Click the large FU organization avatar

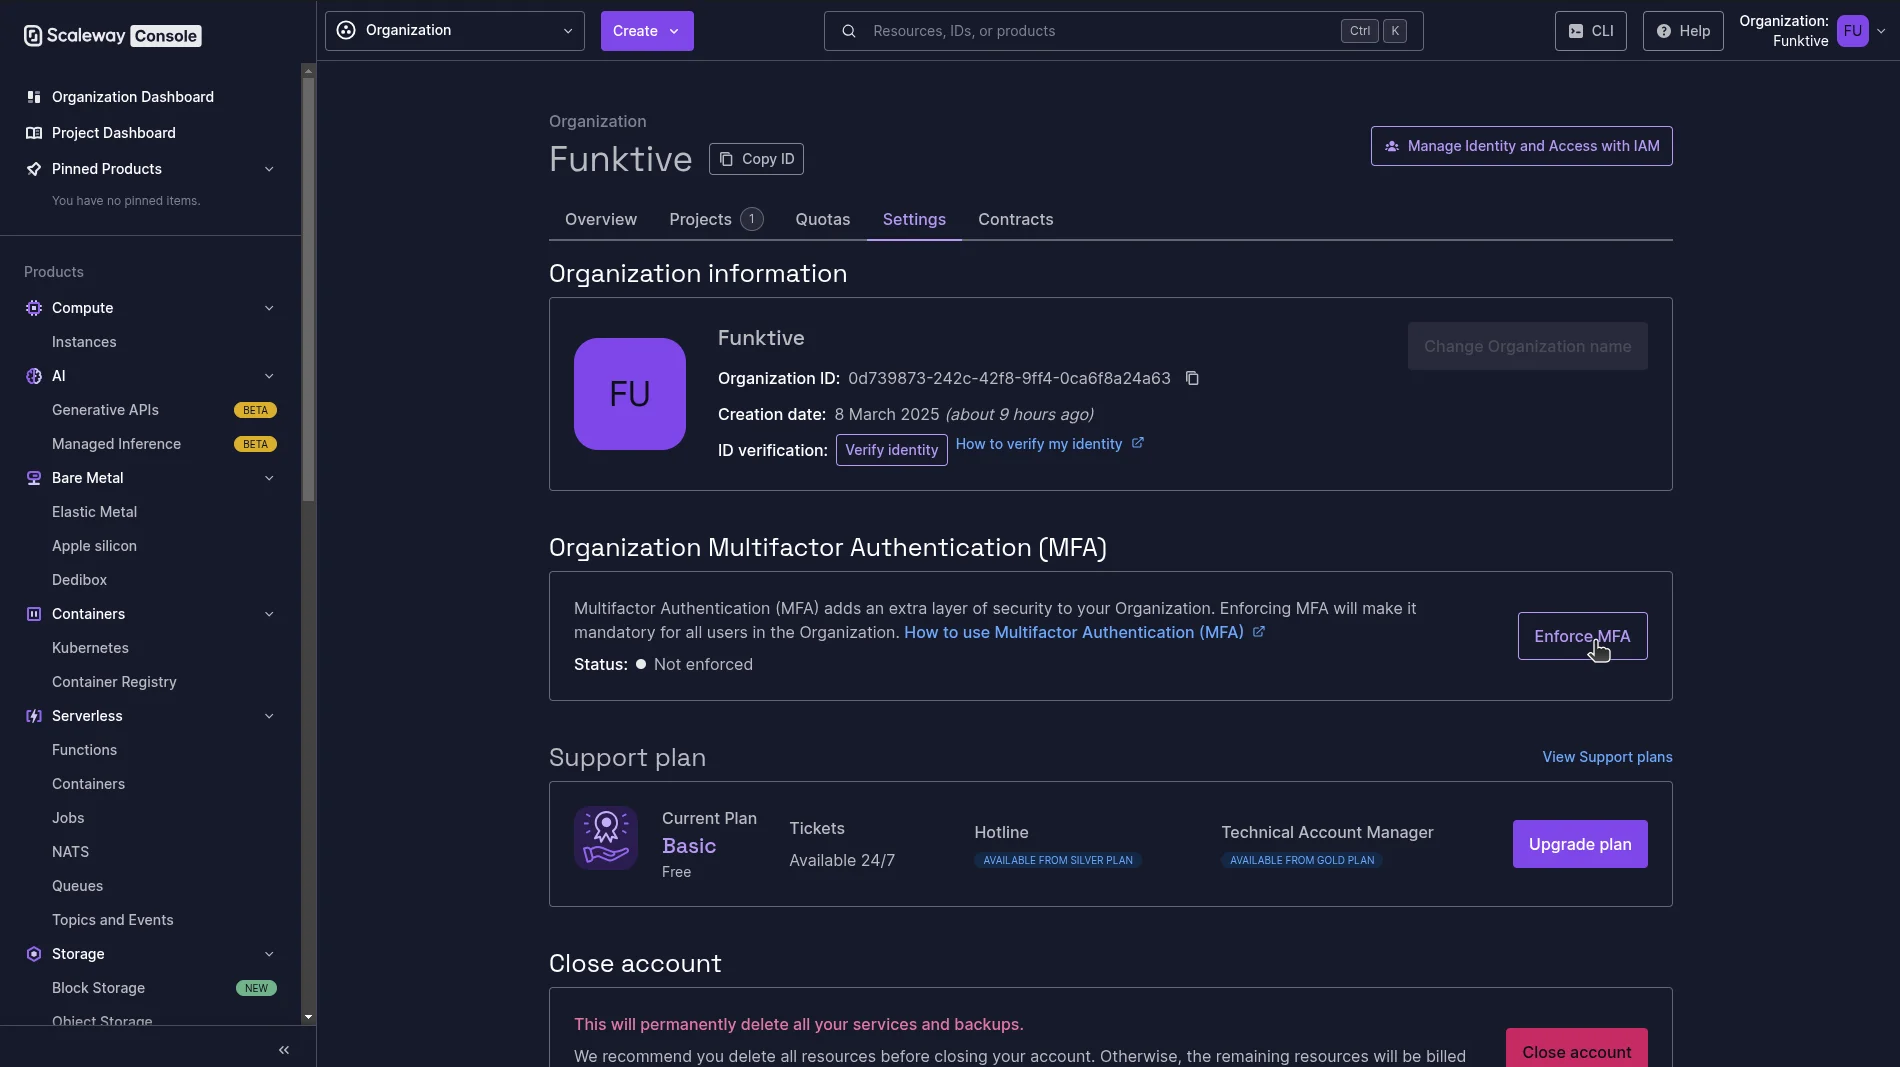(630, 394)
